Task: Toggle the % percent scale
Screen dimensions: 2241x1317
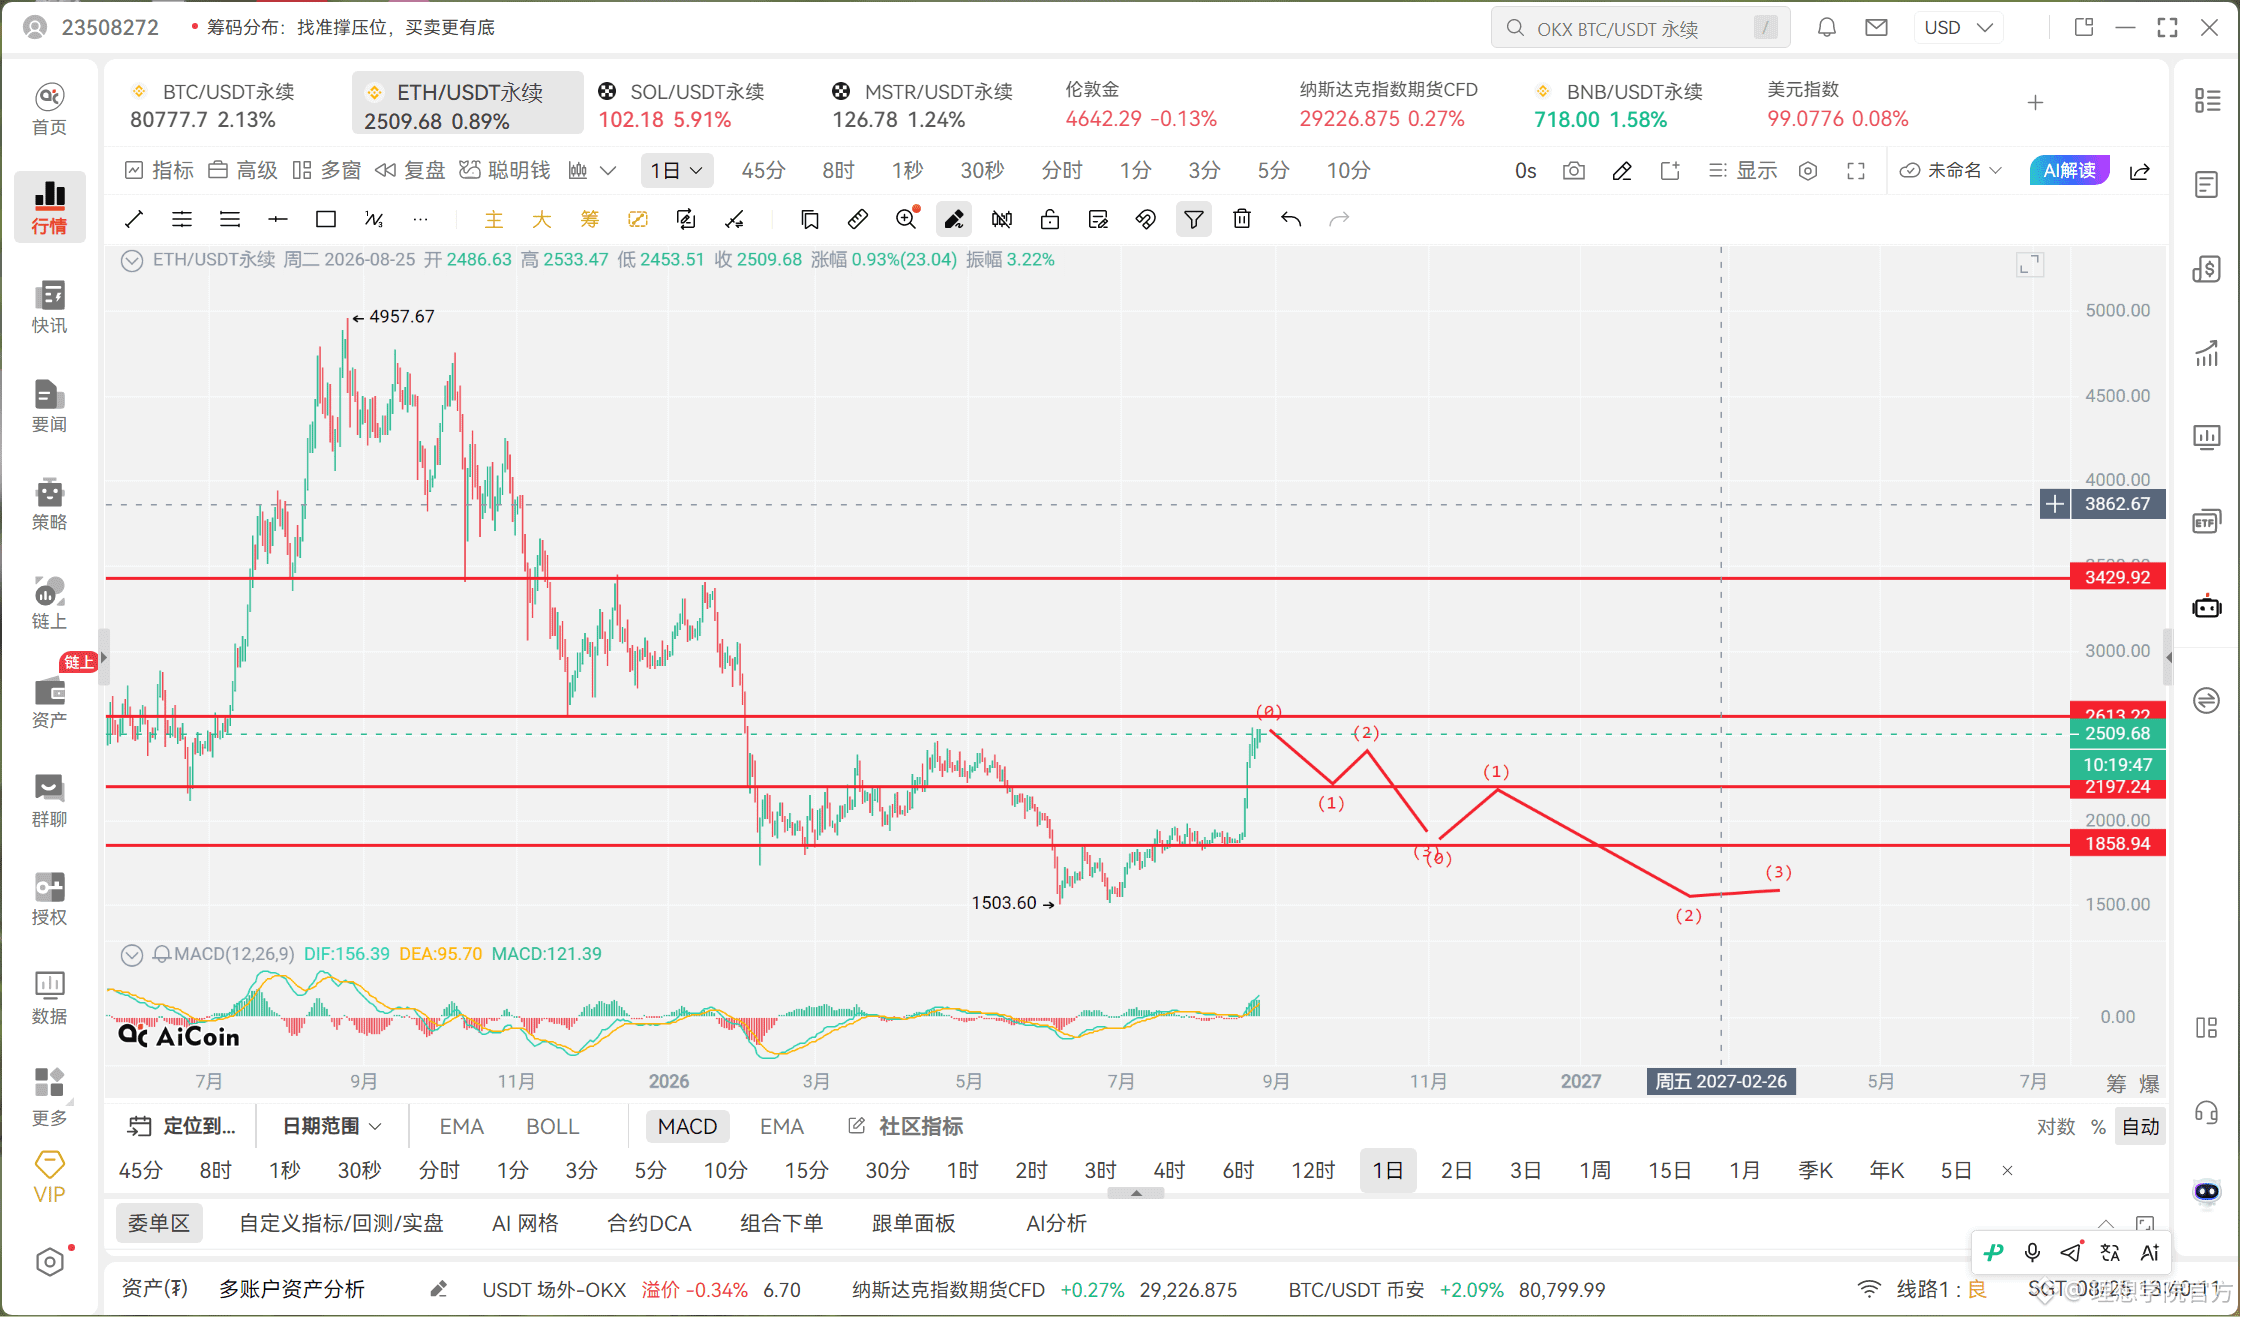Action: click(x=2098, y=1126)
